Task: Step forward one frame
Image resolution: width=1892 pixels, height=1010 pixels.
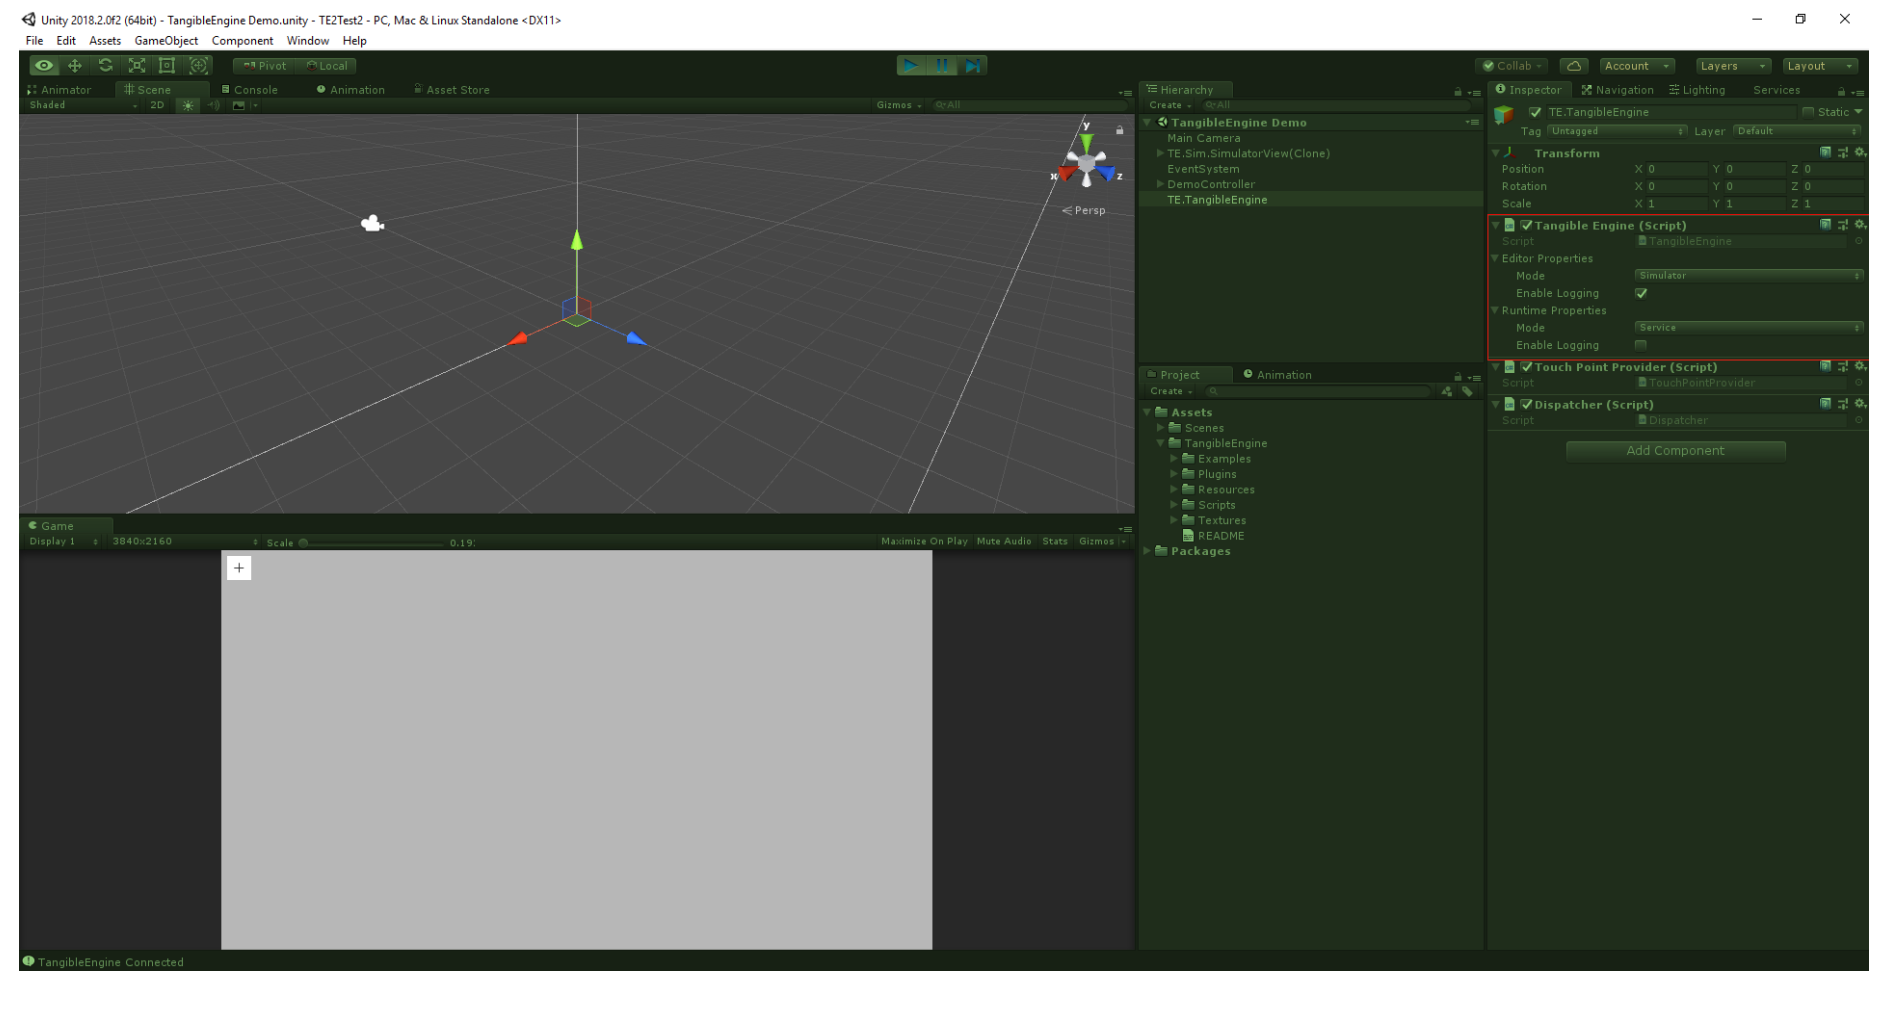Action: (973, 66)
